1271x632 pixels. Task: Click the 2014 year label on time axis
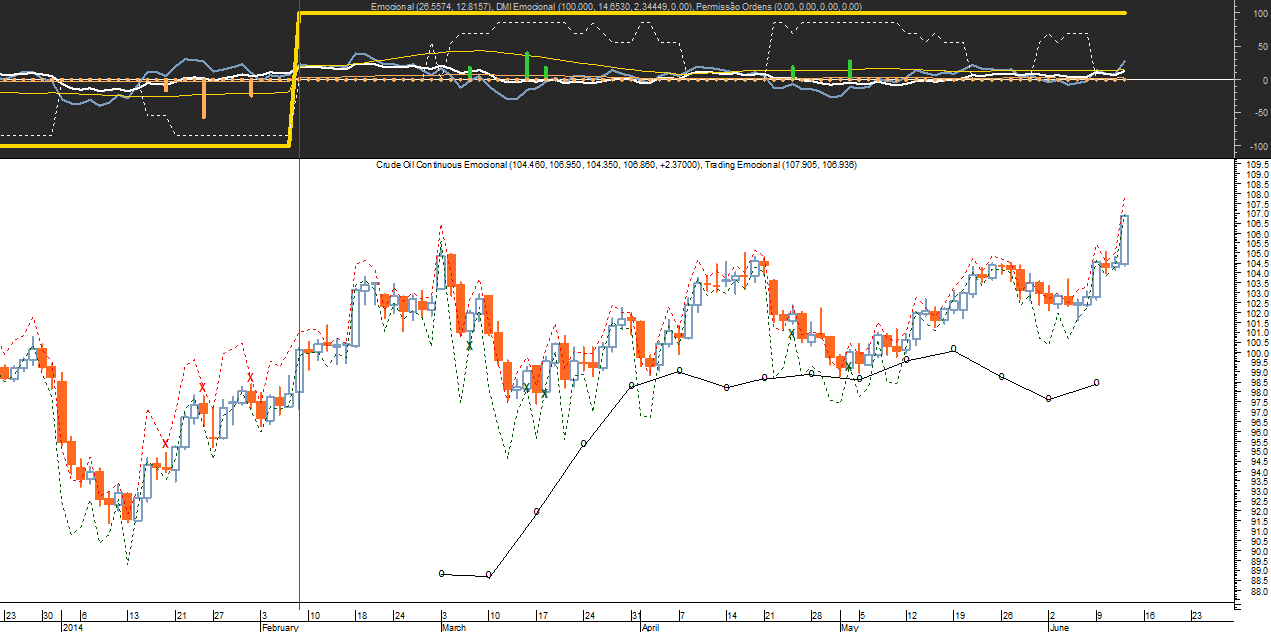tap(73, 627)
